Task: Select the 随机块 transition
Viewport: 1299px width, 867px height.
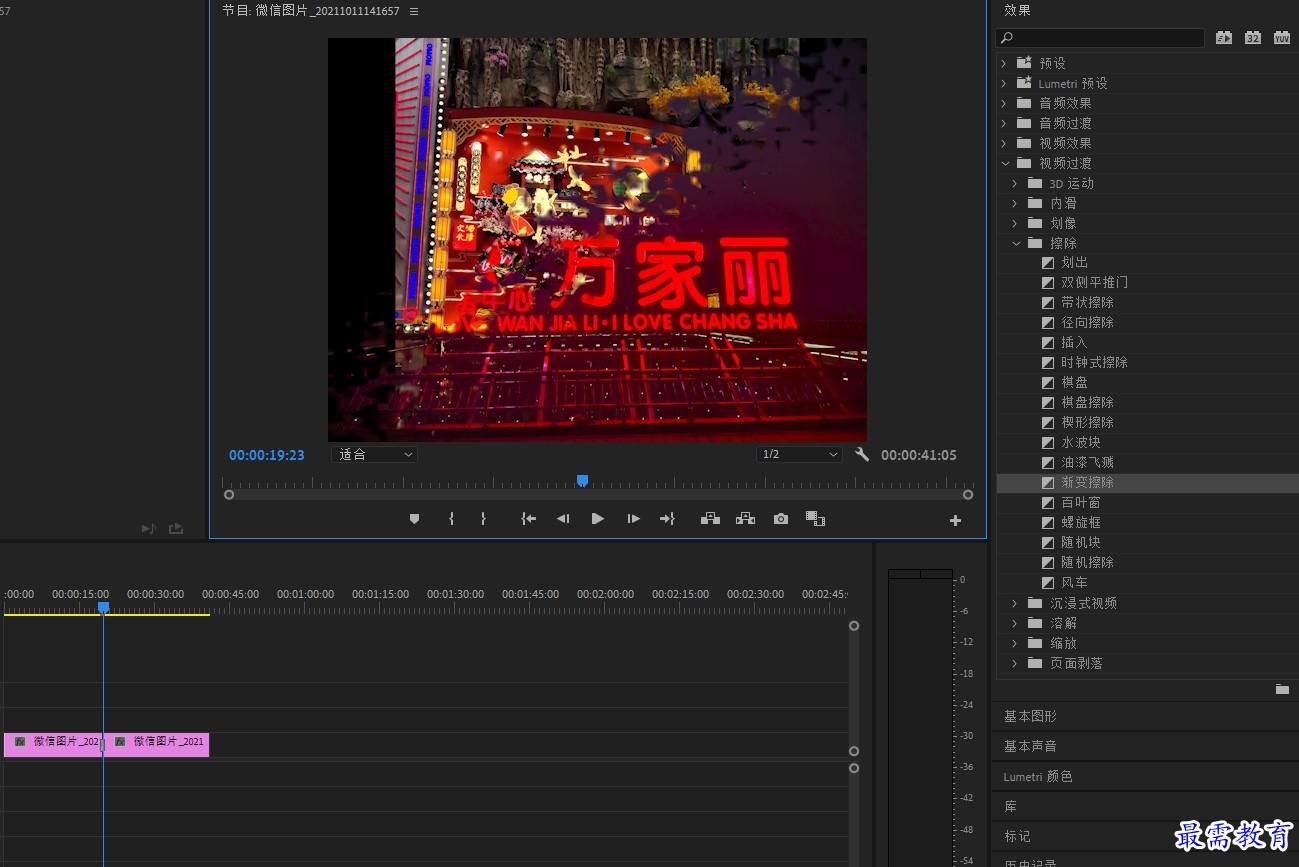Action: [1081, 543]
